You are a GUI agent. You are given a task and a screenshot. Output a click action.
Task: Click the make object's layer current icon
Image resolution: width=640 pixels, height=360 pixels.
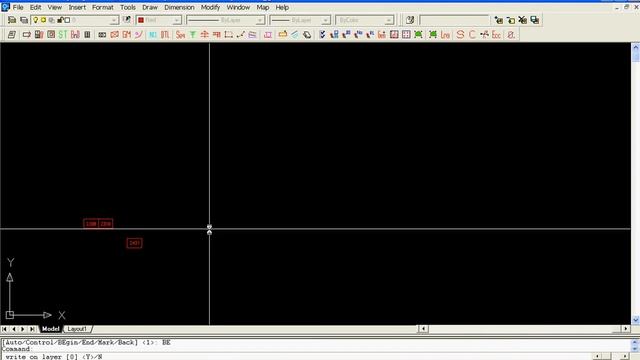pos(127,20)
